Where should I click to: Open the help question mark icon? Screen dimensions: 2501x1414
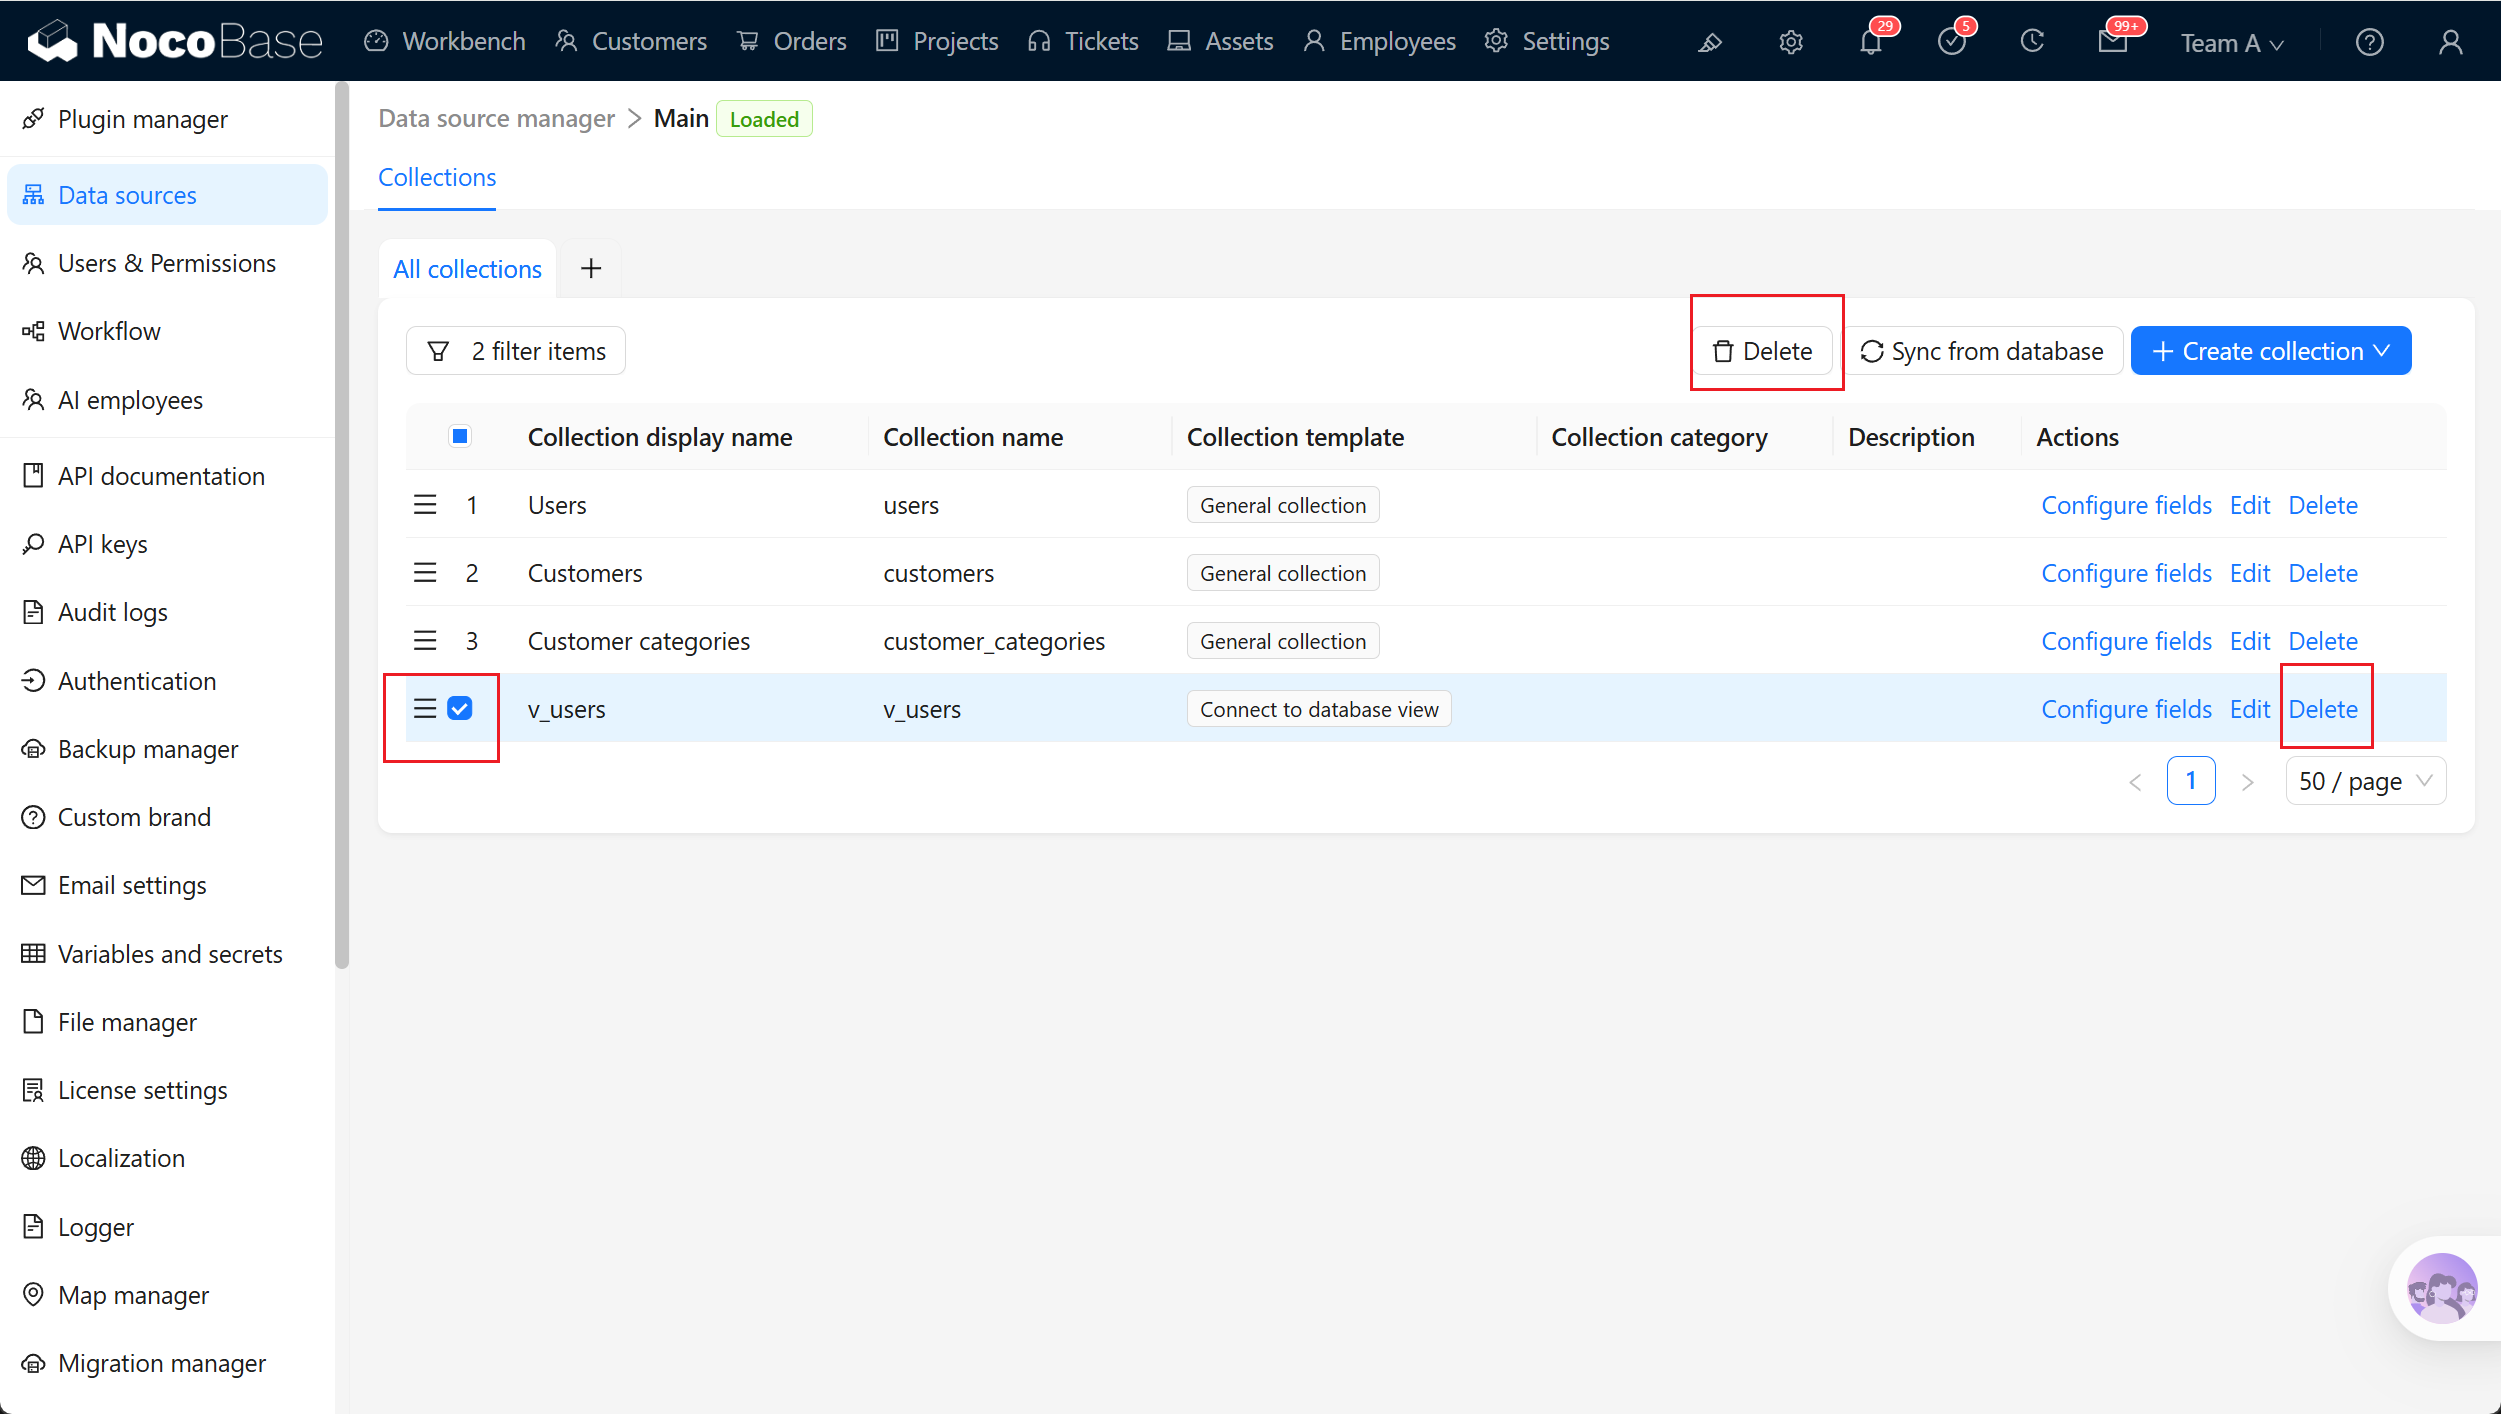point(2369,42)
